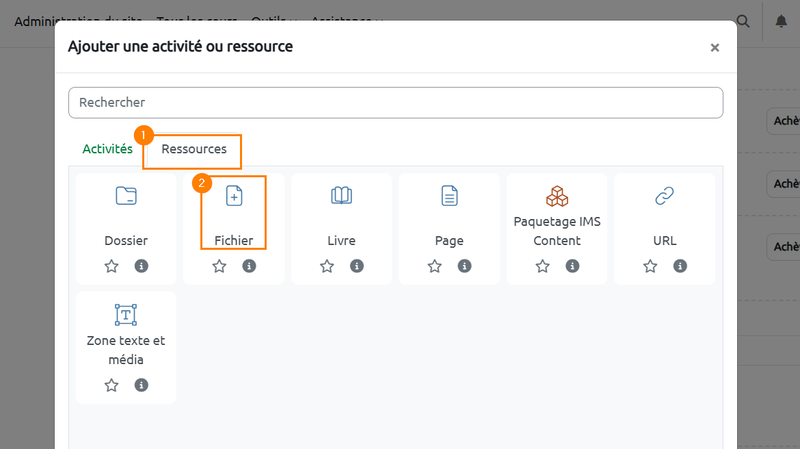This screenshot has height=449, width=800.
Task: Close the Ajouter une activité dialog
Action: point(715,47)
